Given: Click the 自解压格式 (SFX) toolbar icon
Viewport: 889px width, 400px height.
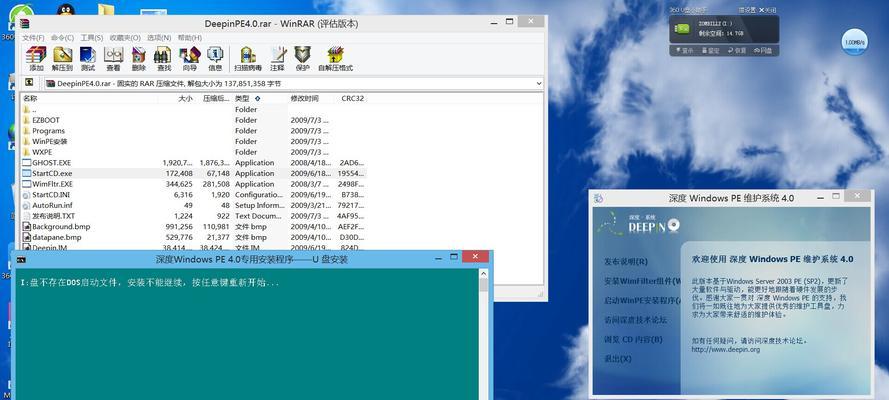Looking at the screenshot, I should click(335, 58).
